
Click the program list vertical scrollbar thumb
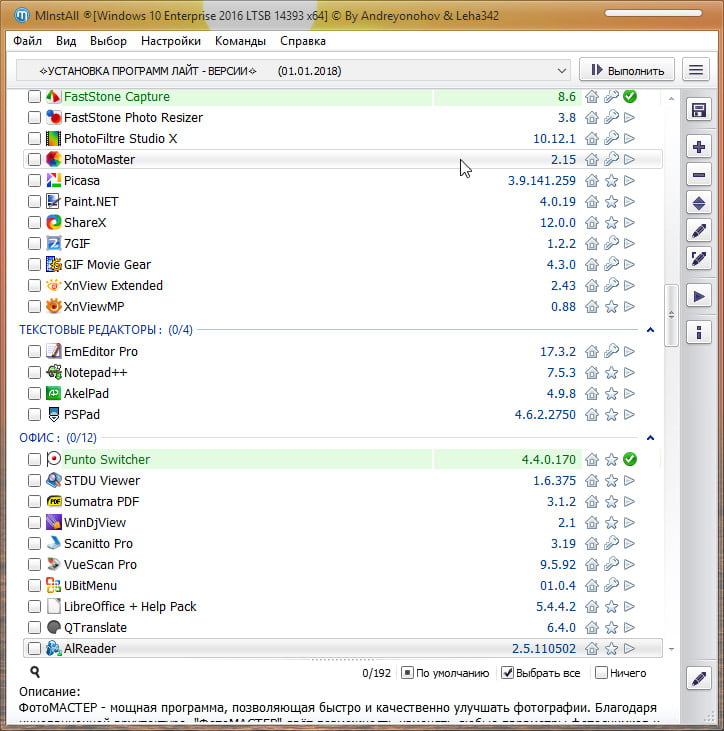(x=672, y=315)
